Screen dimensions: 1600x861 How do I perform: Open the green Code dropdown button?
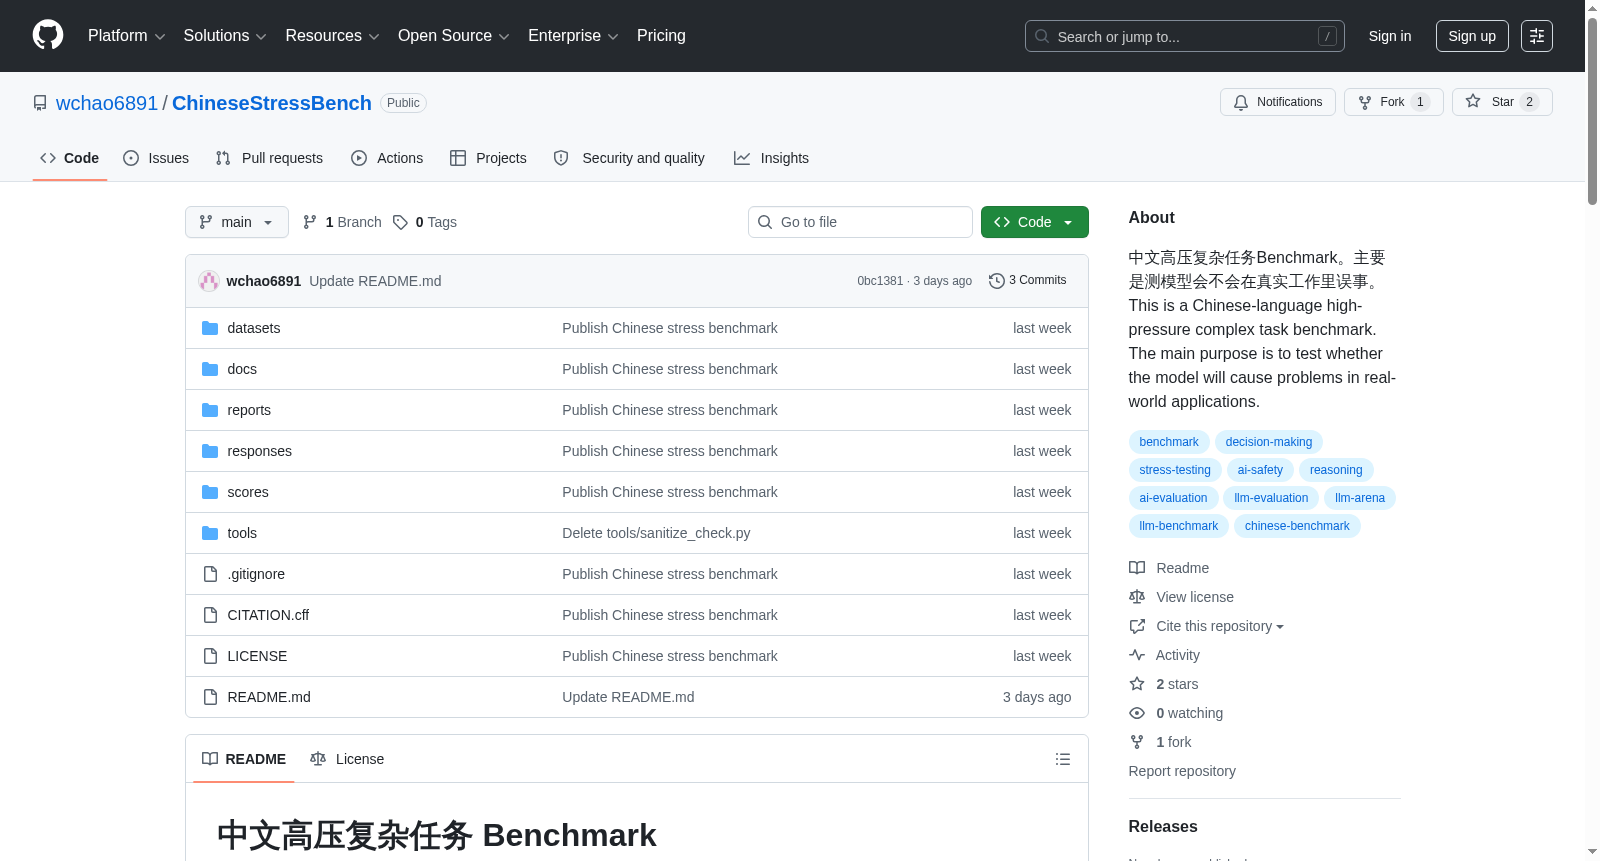1035,222
